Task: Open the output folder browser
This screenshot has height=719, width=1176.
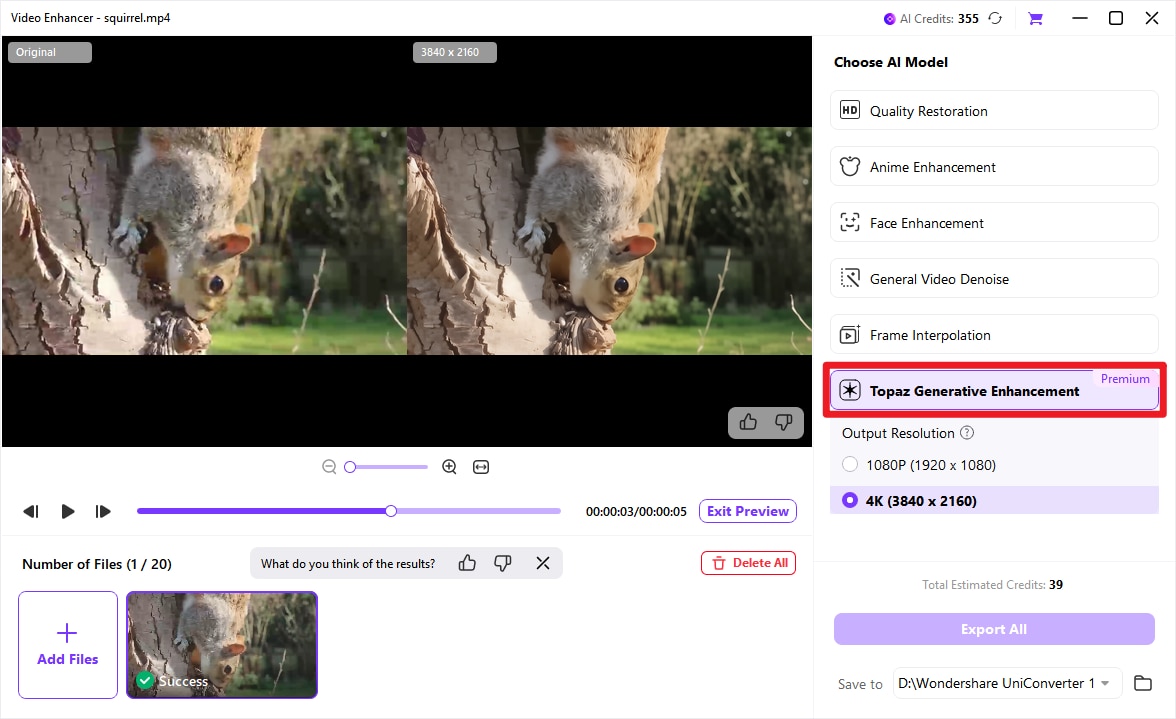Action: pos(1142,683)
